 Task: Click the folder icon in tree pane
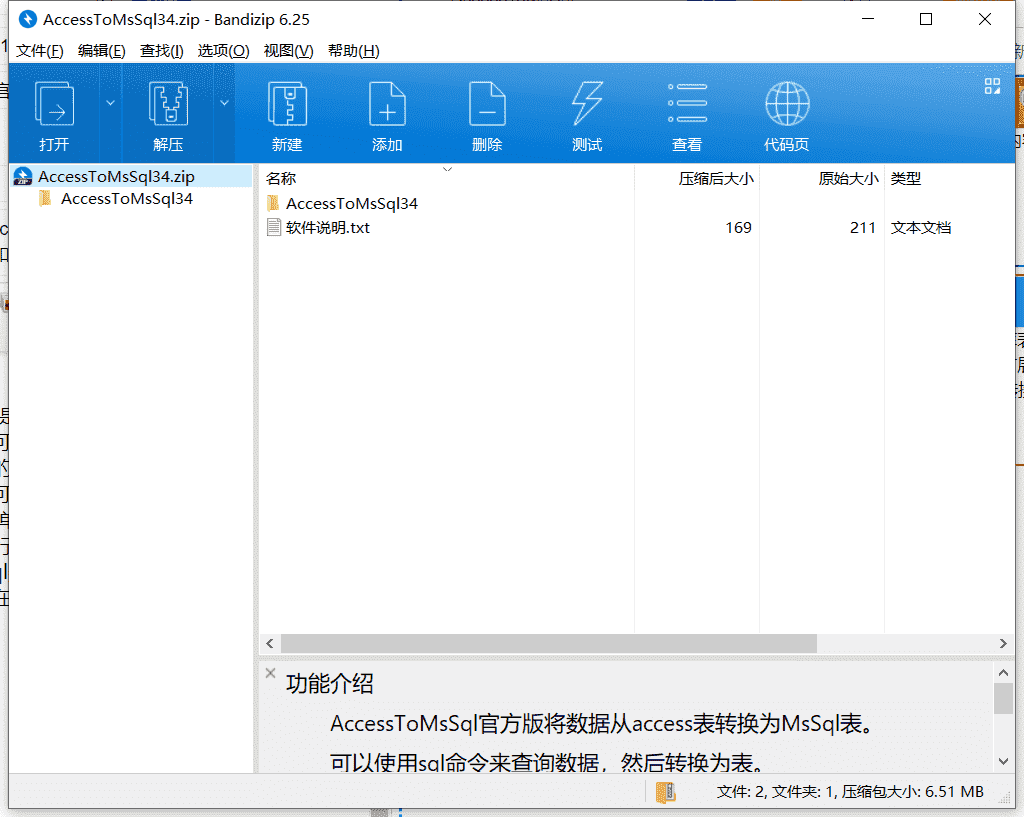pyautogui.click(x=45, y=199)
